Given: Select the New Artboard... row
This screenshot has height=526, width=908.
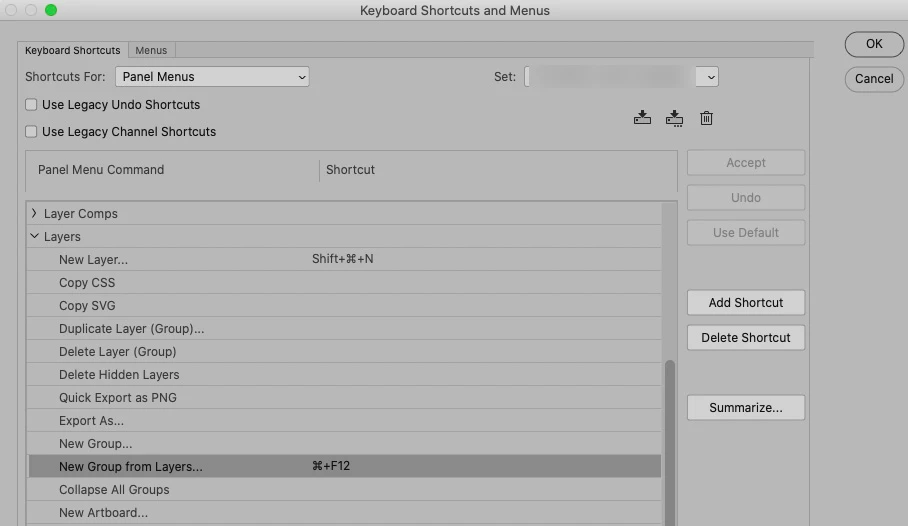Looking at the screenshot, I should [x=344, y=513].
